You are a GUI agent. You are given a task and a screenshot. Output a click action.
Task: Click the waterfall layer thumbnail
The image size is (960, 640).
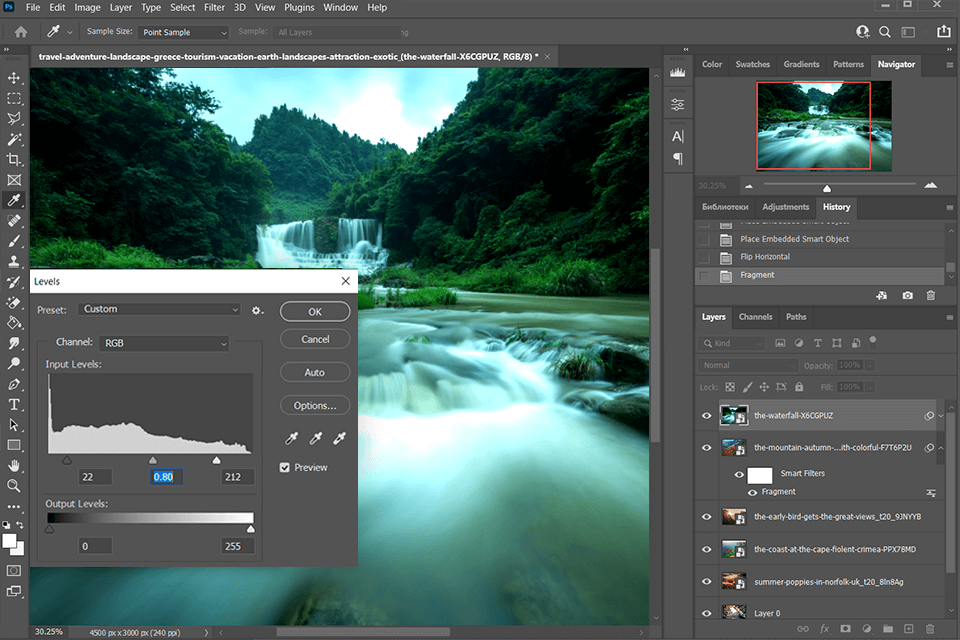pos(734,415)
